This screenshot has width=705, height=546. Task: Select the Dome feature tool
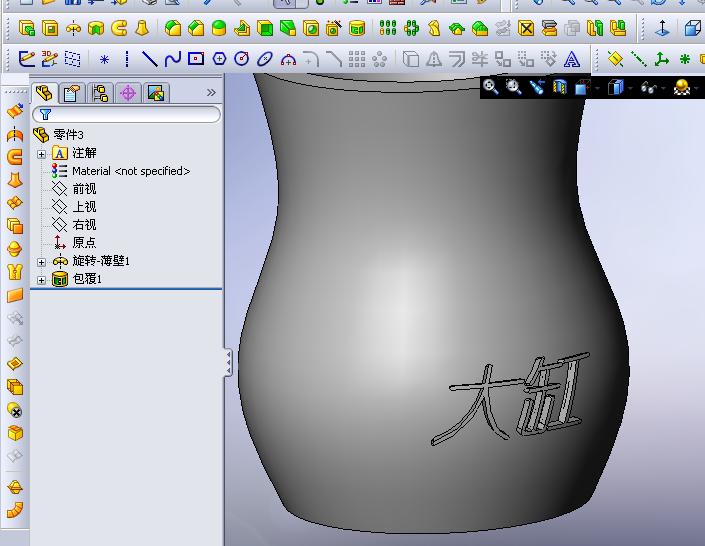click(219, 28)
